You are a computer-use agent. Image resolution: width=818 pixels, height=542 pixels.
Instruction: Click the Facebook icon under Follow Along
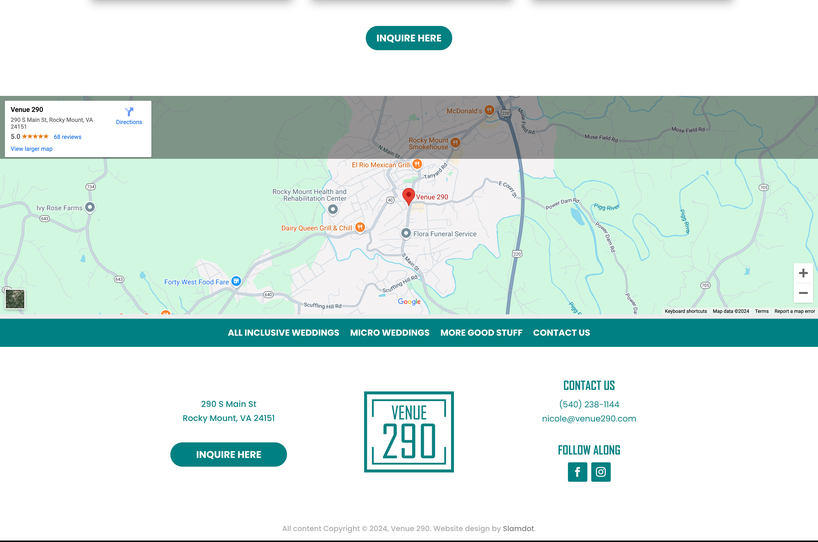(x=577, y=472)
